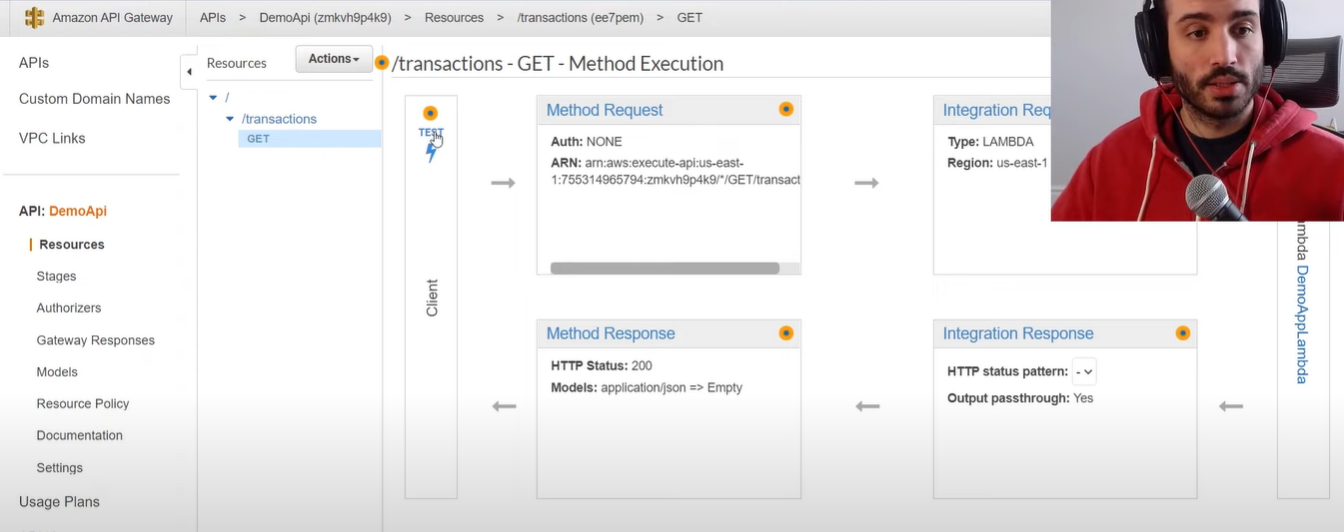Image resolution: width=1344 pixels, height=532 pixels.
Task: Click the GET breadcrumb item
Action: tap(689, 18)
